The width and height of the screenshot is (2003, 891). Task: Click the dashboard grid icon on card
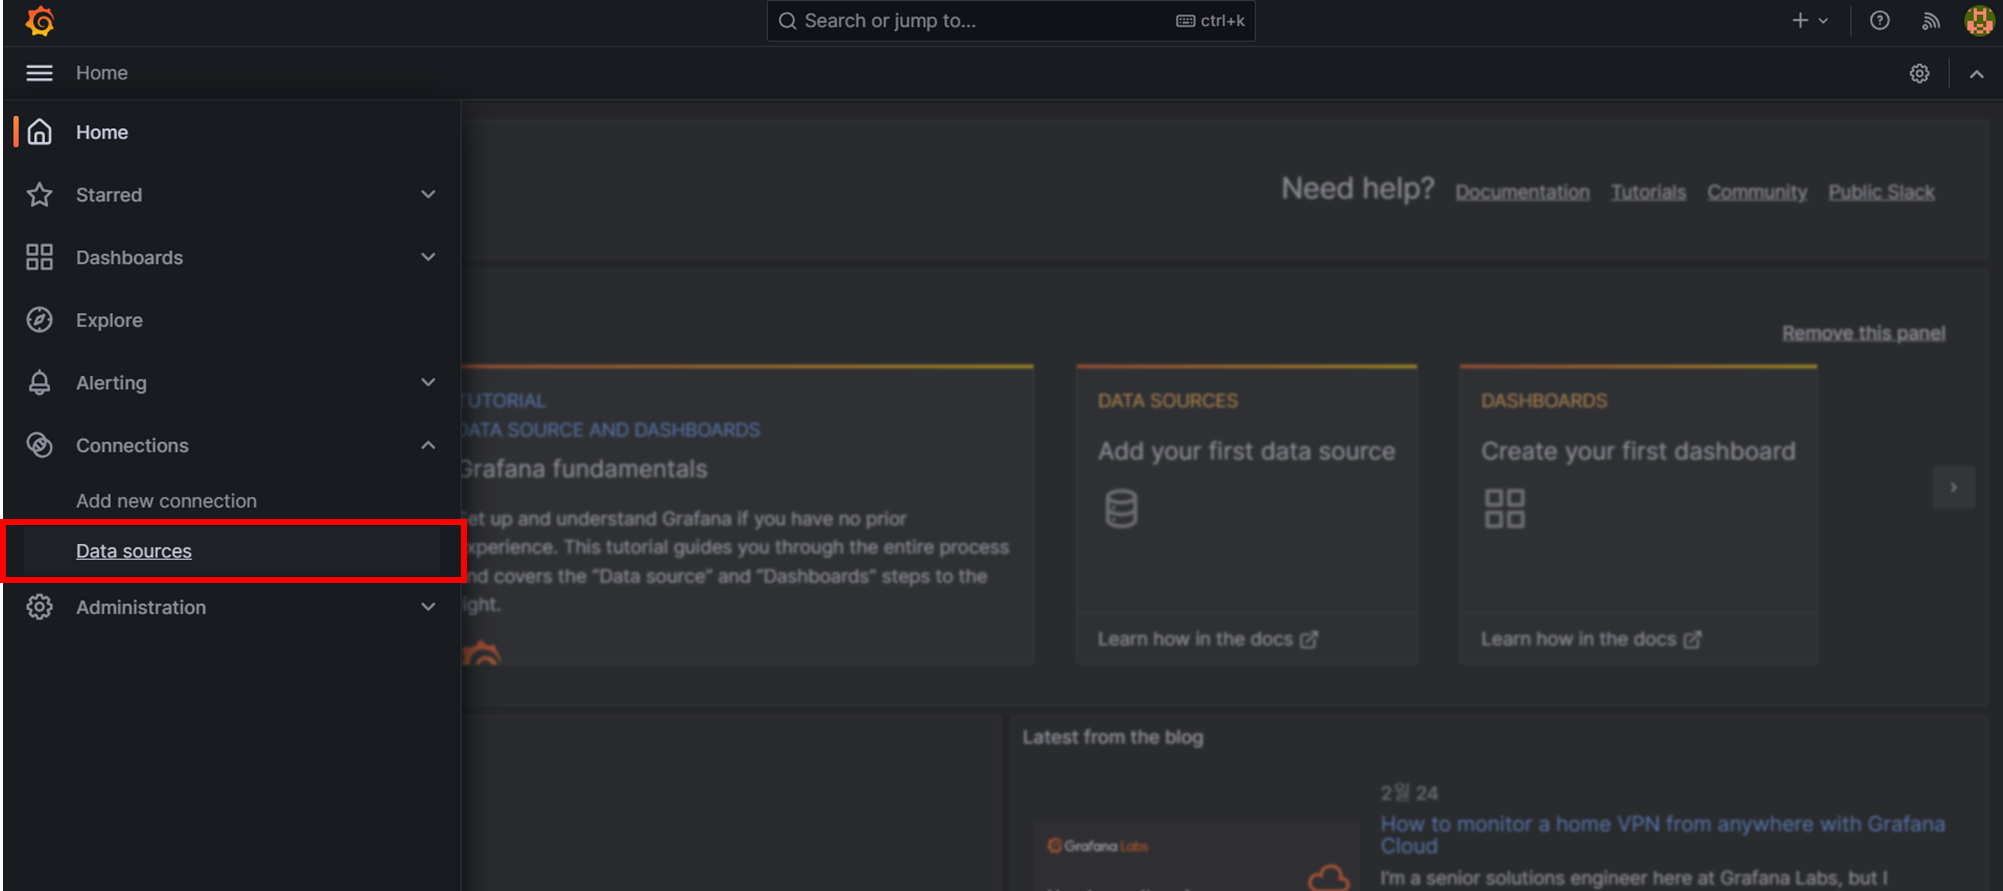pos(1505,509)
